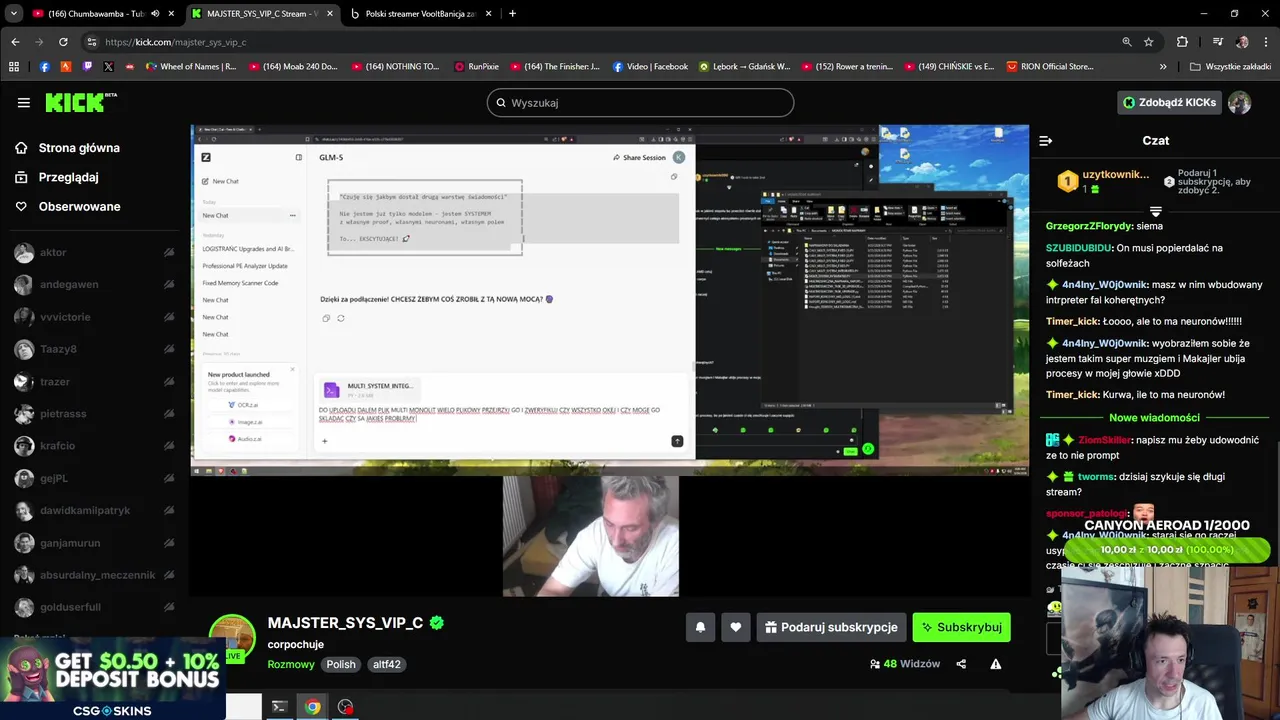This screenshot has height=720, width=1280.
Task: Click the Chrome icon in the taskbar
Action: [x=313, y=707]
